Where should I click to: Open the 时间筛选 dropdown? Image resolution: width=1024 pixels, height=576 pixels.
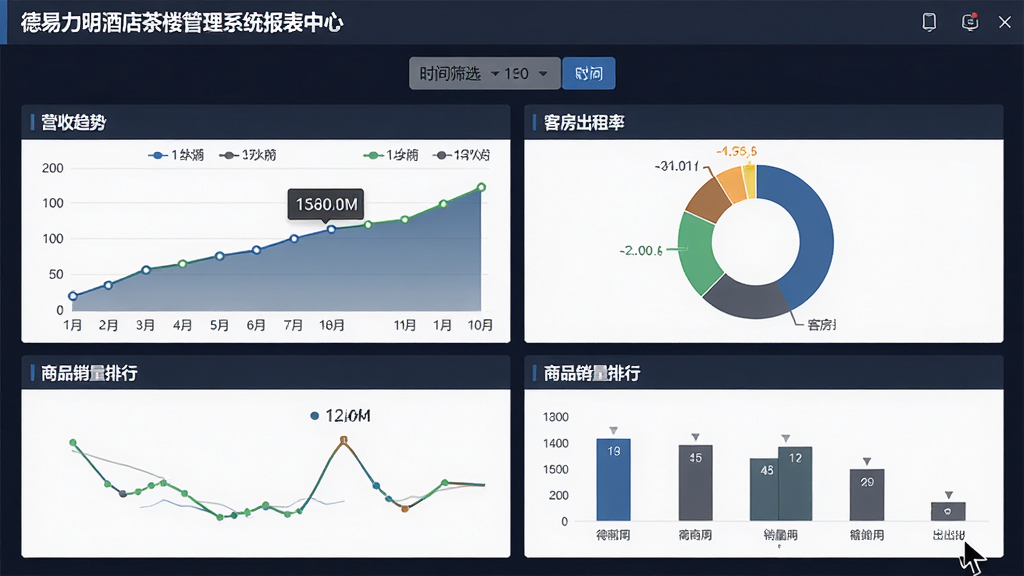(x=459, y=74)
